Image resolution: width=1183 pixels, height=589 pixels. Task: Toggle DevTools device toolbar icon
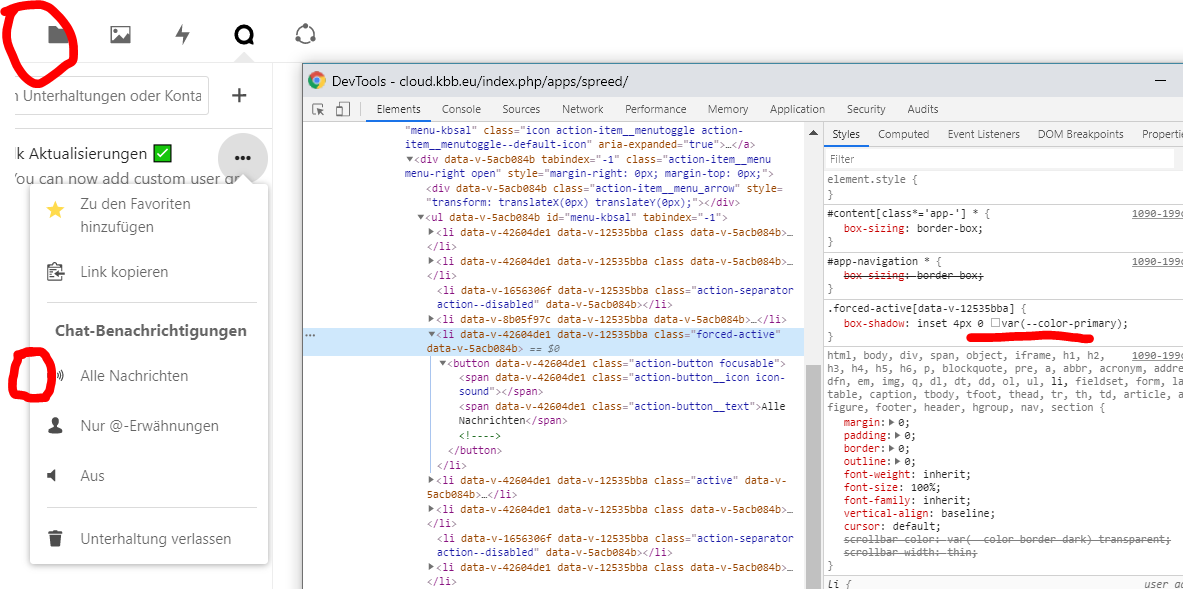343,109
